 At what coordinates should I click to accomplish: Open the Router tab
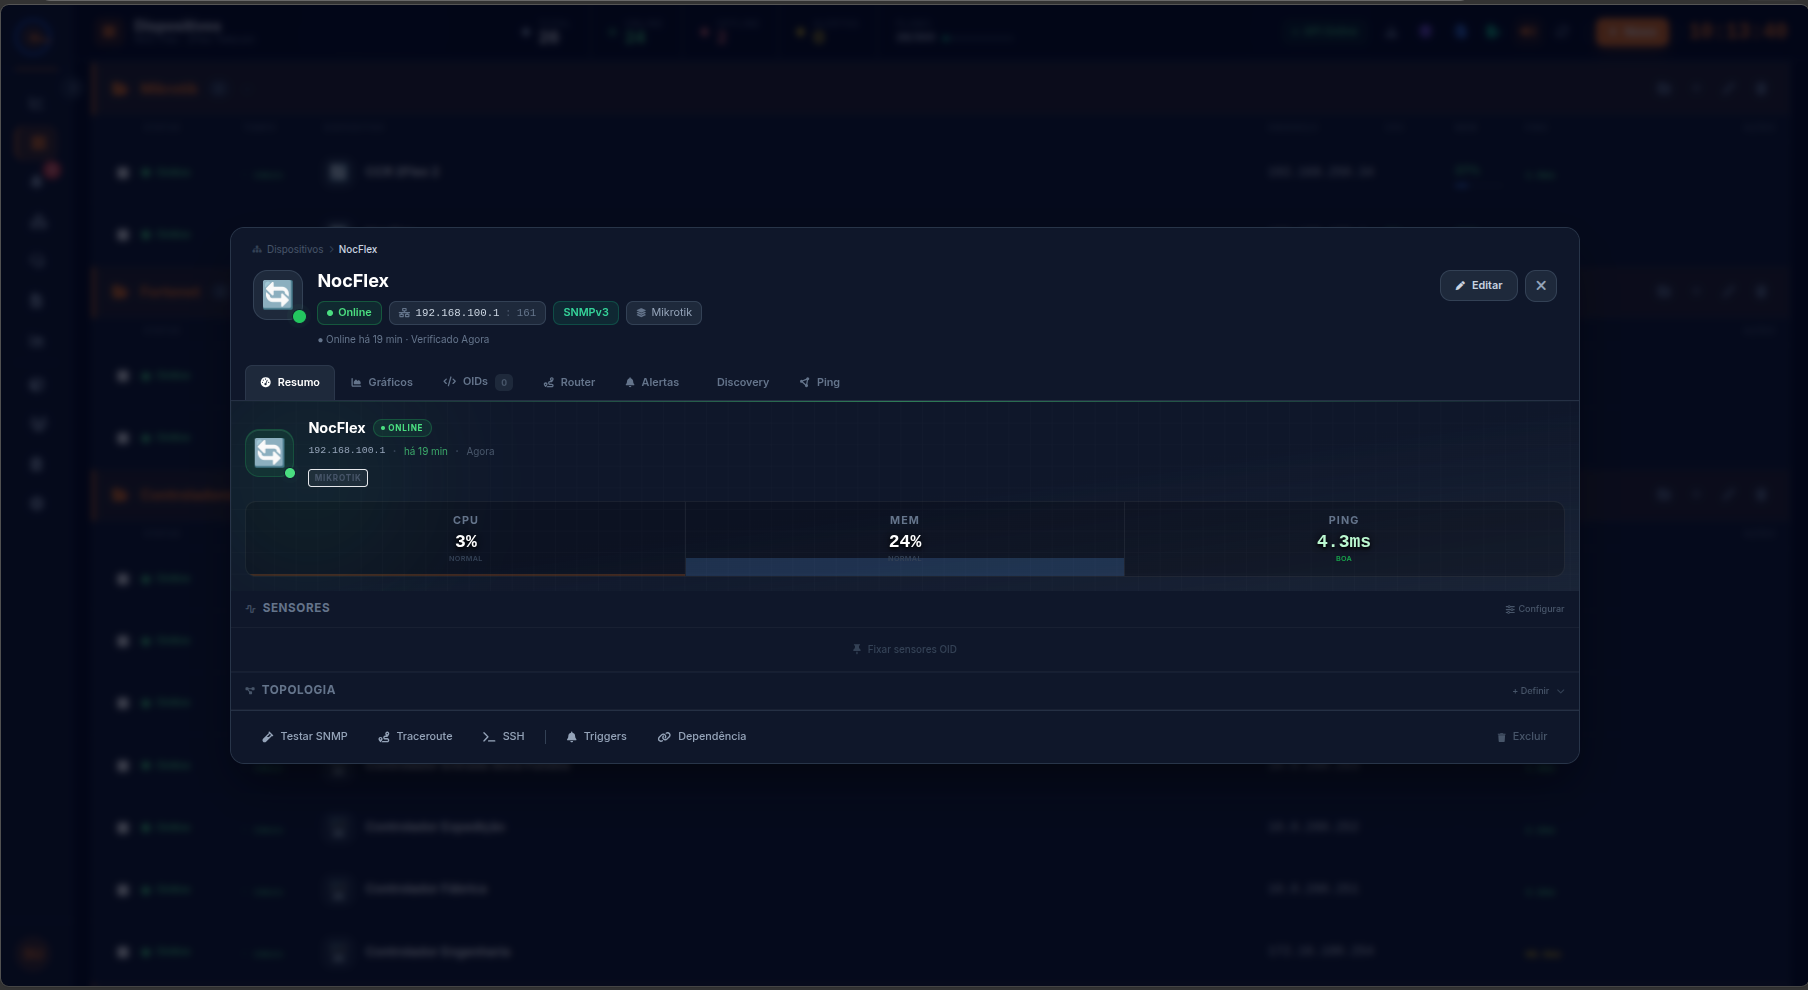569,383
